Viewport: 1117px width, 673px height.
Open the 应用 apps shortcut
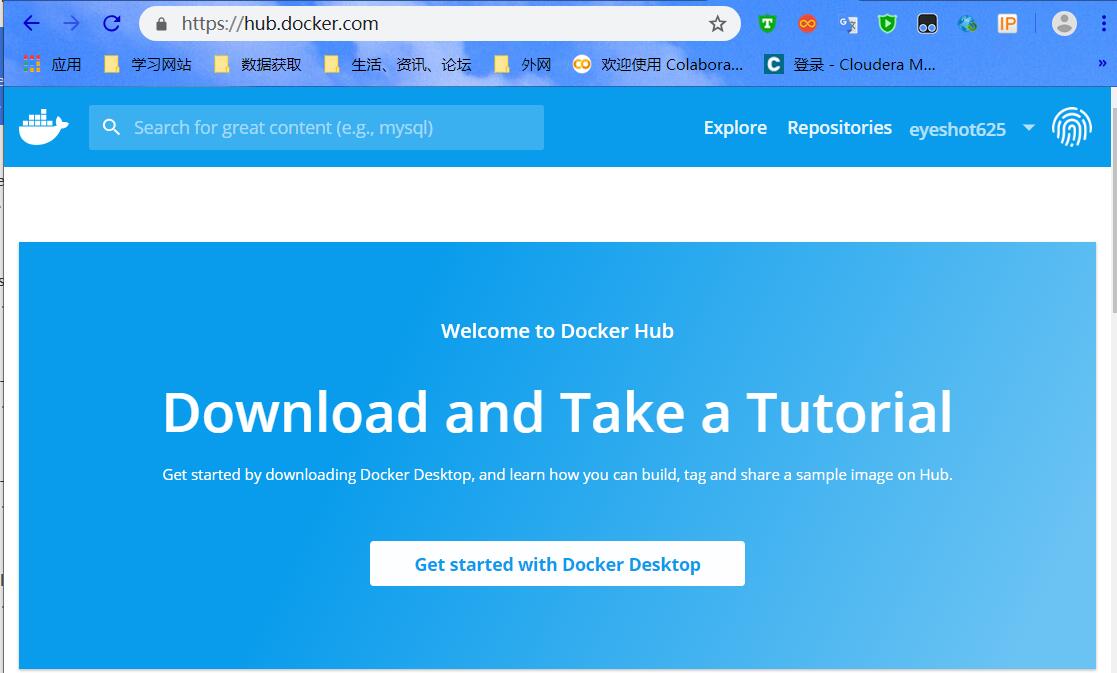tap(52, 65)
